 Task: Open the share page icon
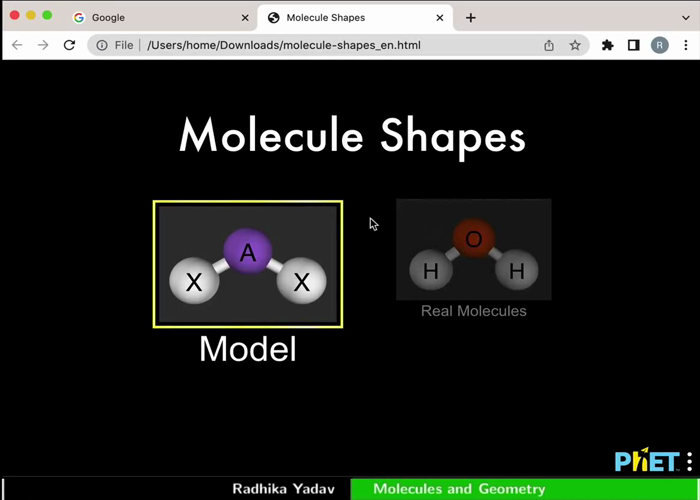(549, 45)
